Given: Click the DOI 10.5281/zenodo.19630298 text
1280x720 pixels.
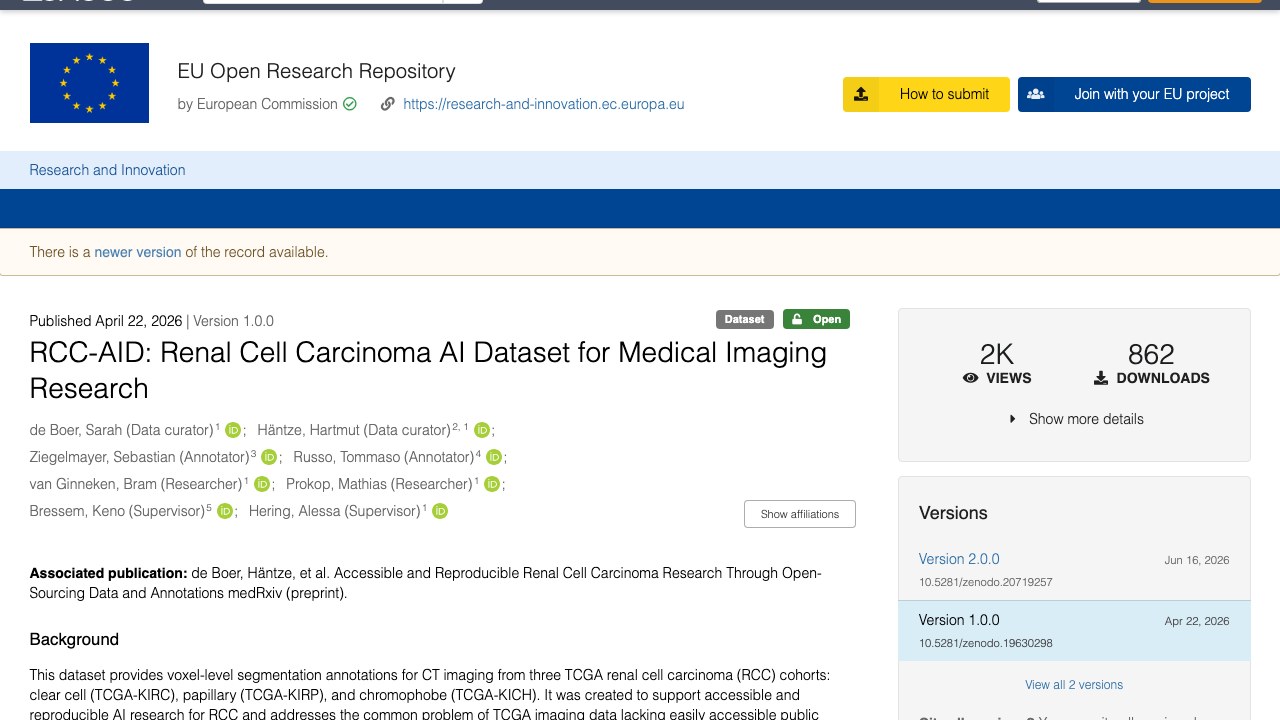Looking at the screenshot, I should pyautogui.click(x=986, y=643).
